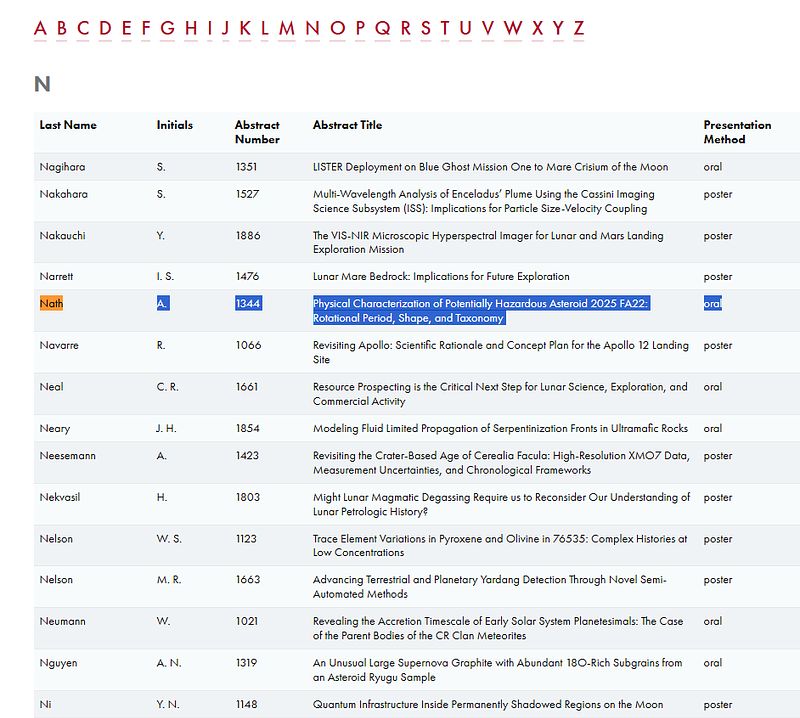Click the Last Name column header
800x718 pixels.
[68, 125]
